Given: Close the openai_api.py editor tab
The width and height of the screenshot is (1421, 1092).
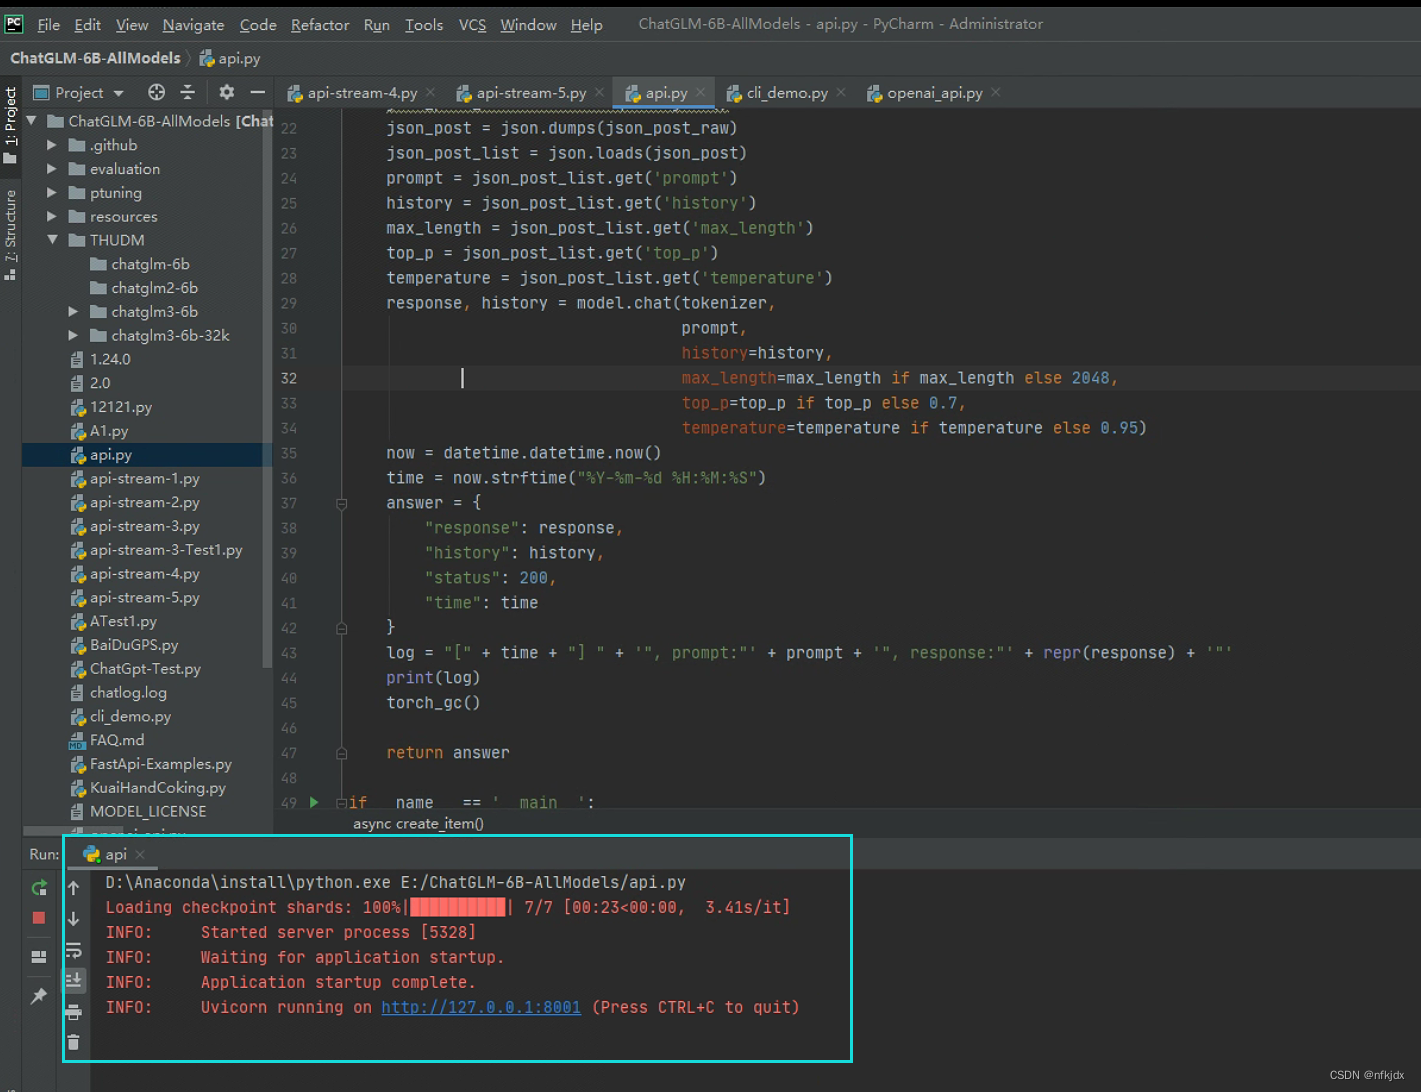Looking at the screenshot, I should point(996,92).
